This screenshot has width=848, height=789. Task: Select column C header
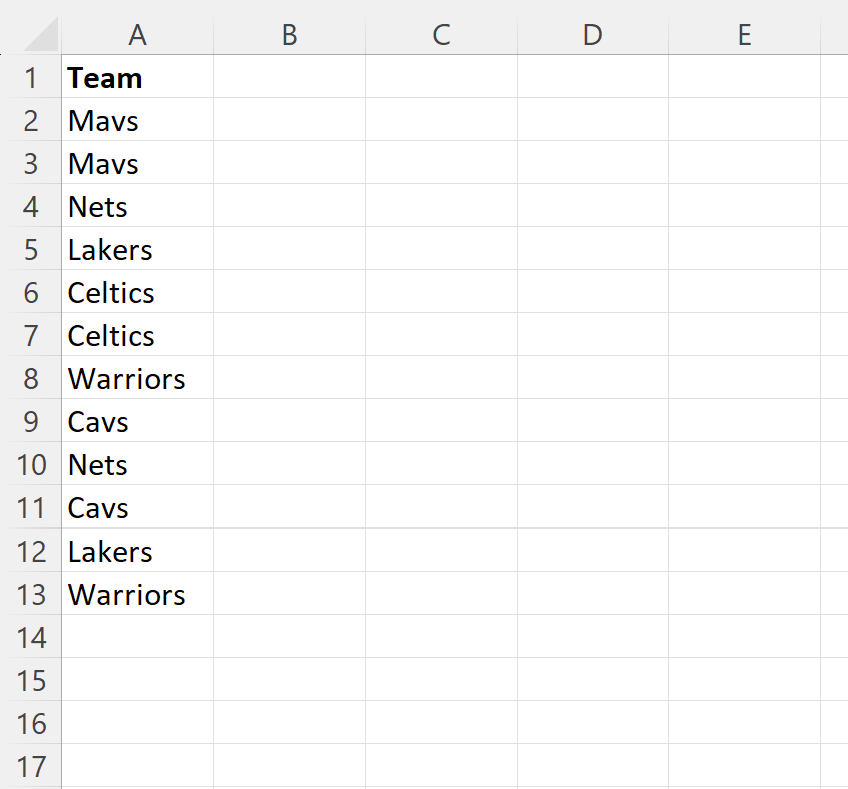click(x=441, y=35)
